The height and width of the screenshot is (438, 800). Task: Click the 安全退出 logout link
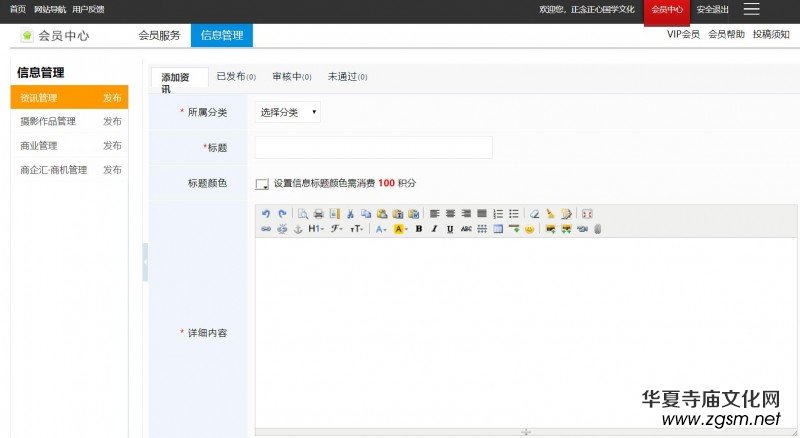tap(712, 10)
